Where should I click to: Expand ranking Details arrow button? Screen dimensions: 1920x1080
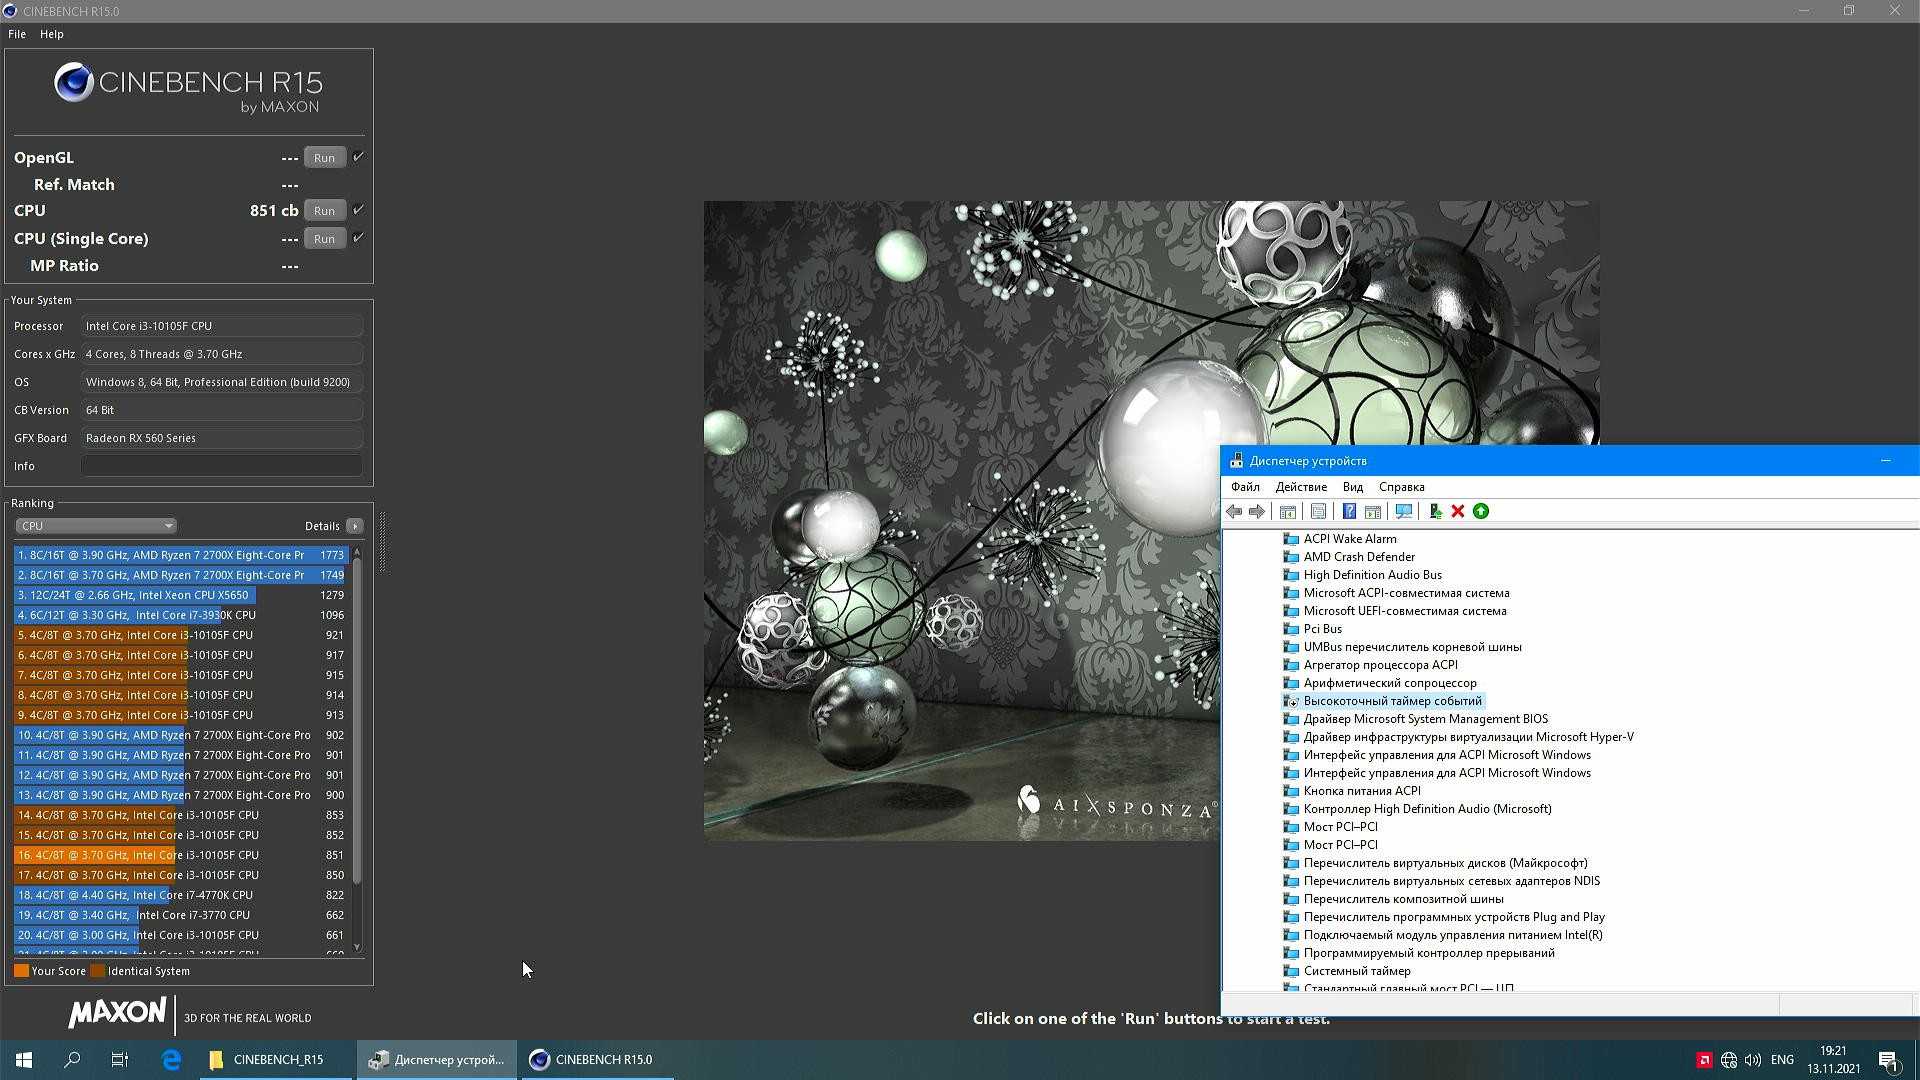point(355,526)
